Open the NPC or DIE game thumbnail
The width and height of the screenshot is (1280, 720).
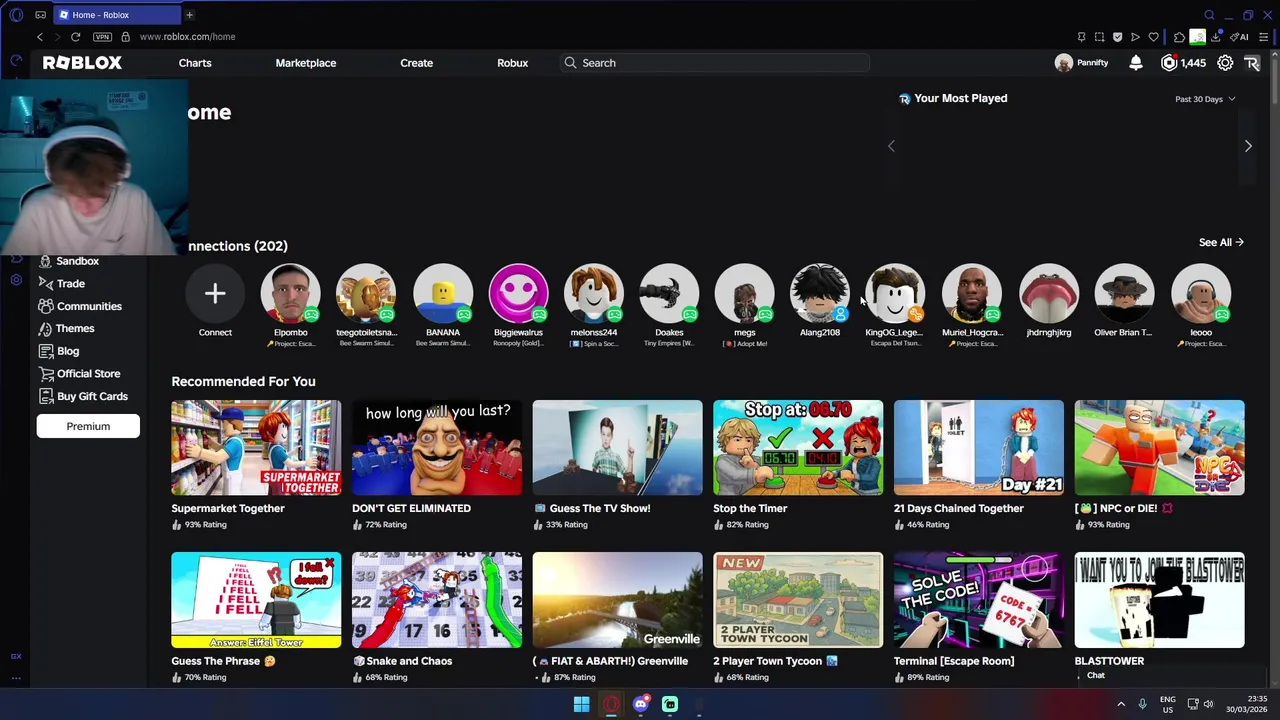[x=1160, y=448]
